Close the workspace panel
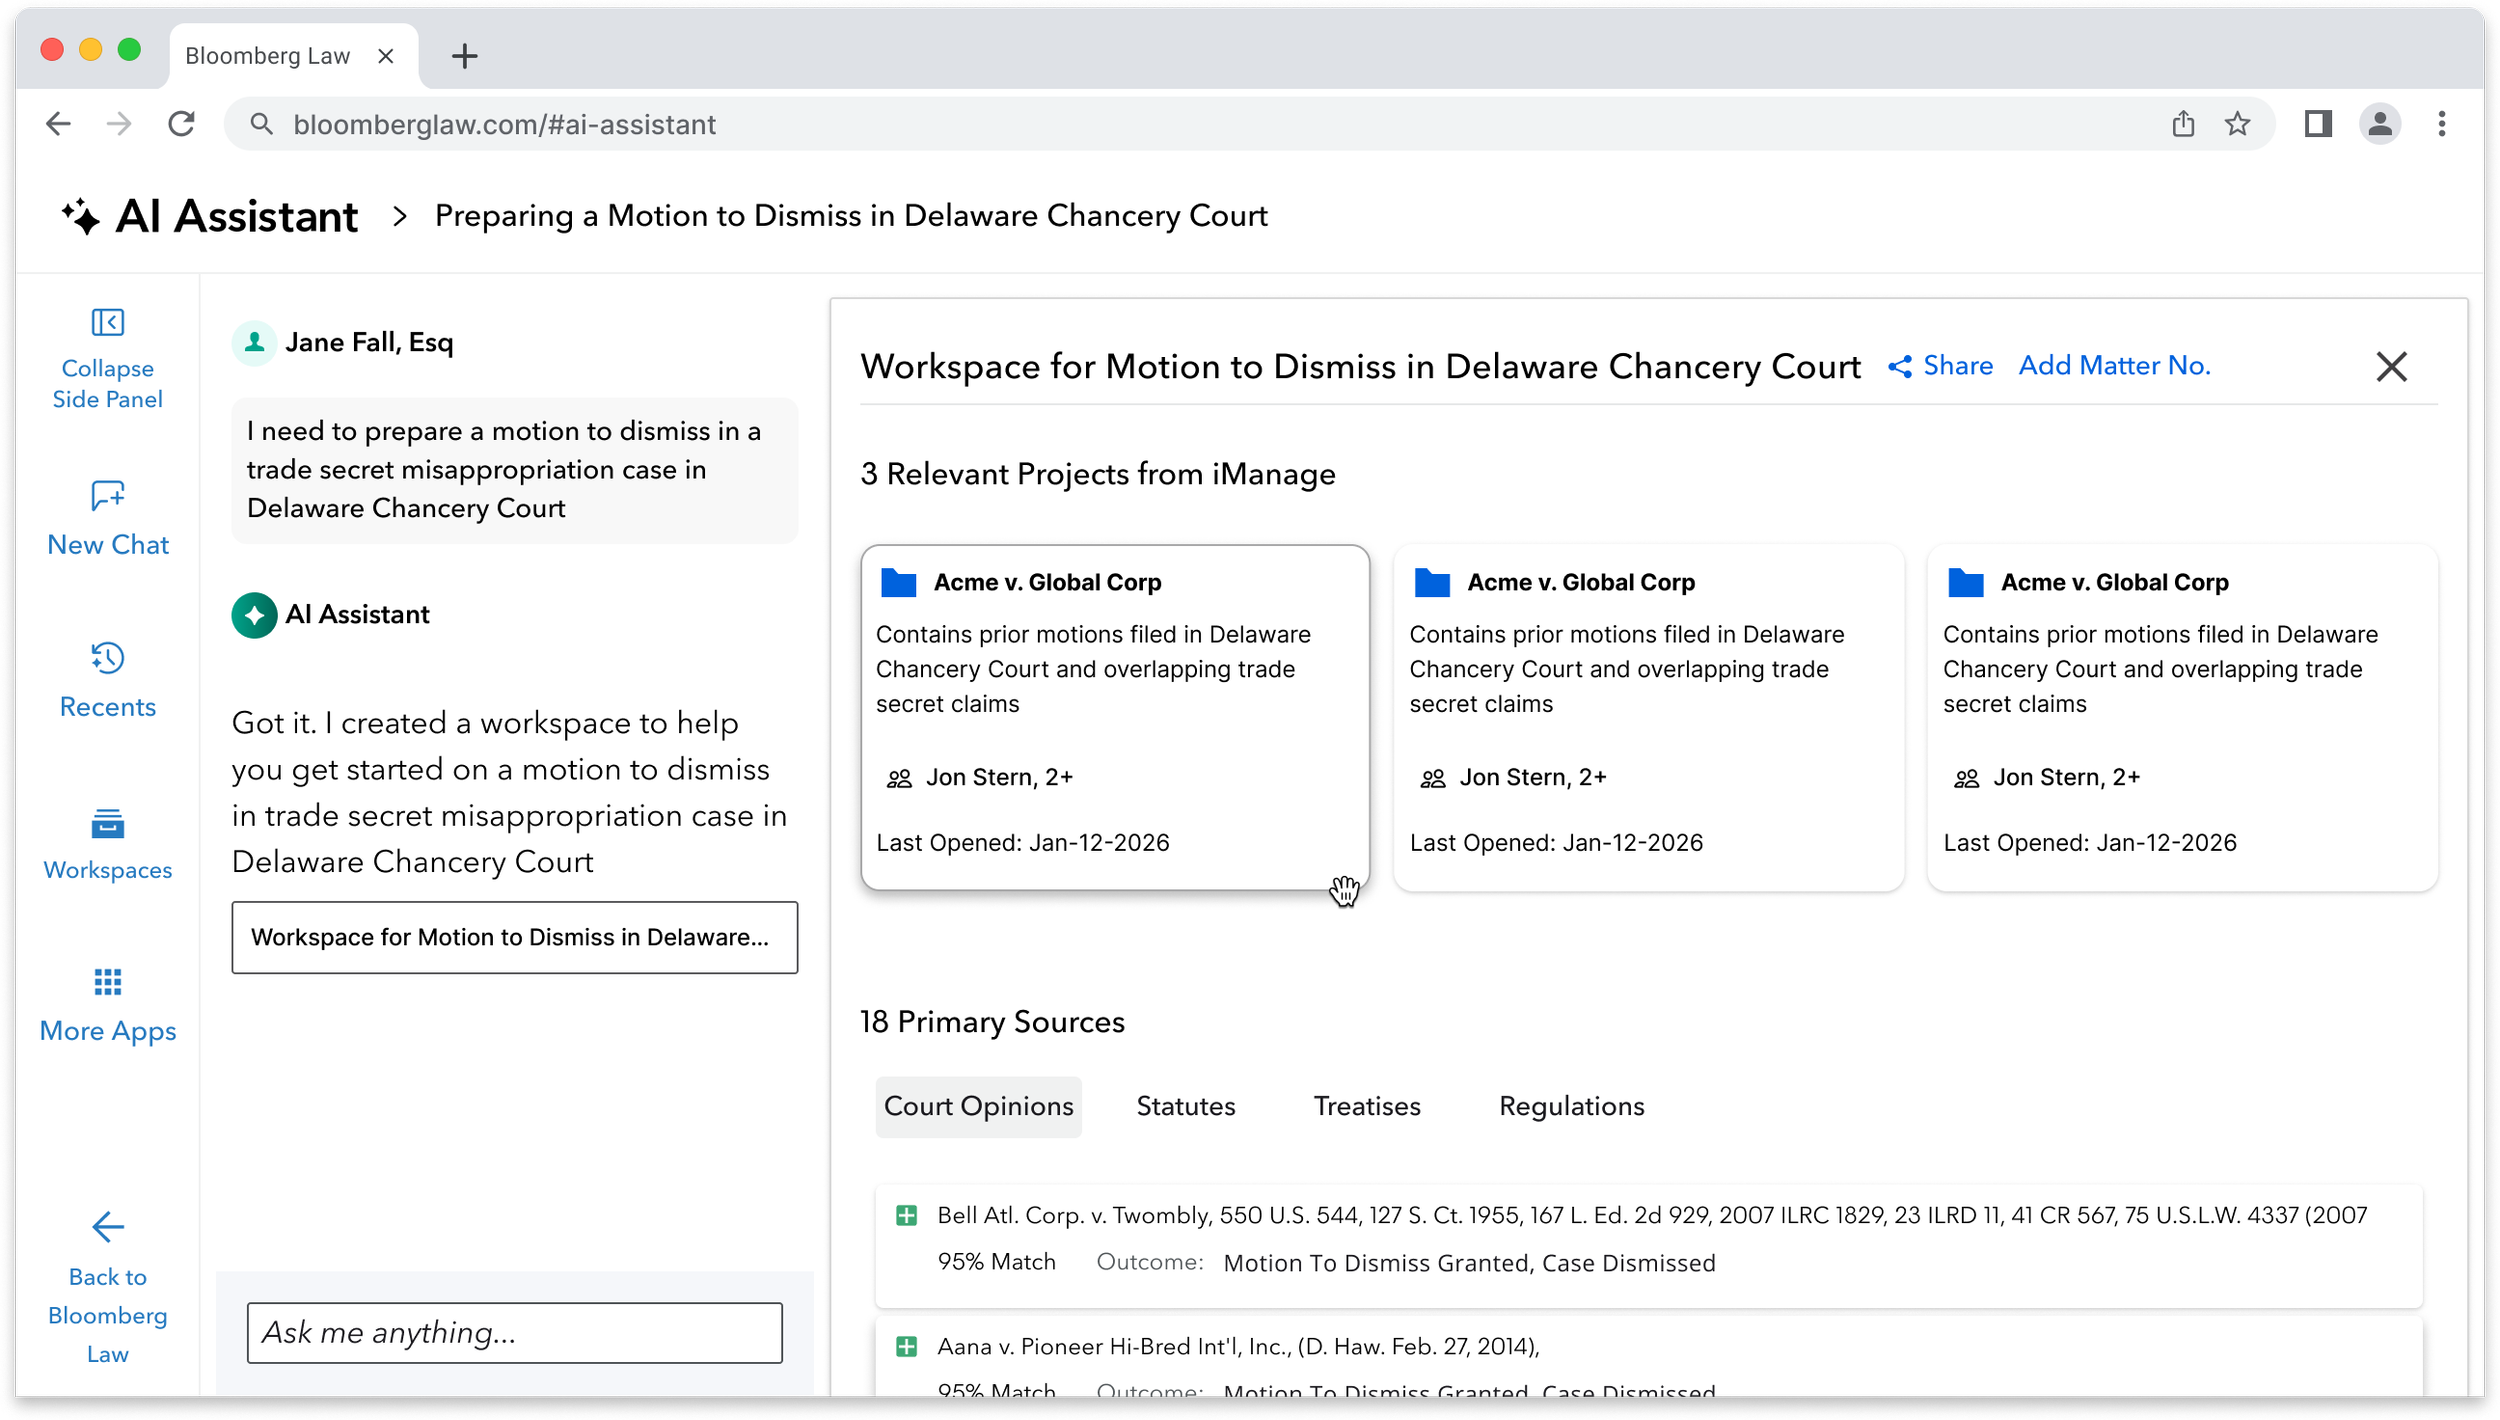2500x1420 pixels. (x=2390, y=367)
